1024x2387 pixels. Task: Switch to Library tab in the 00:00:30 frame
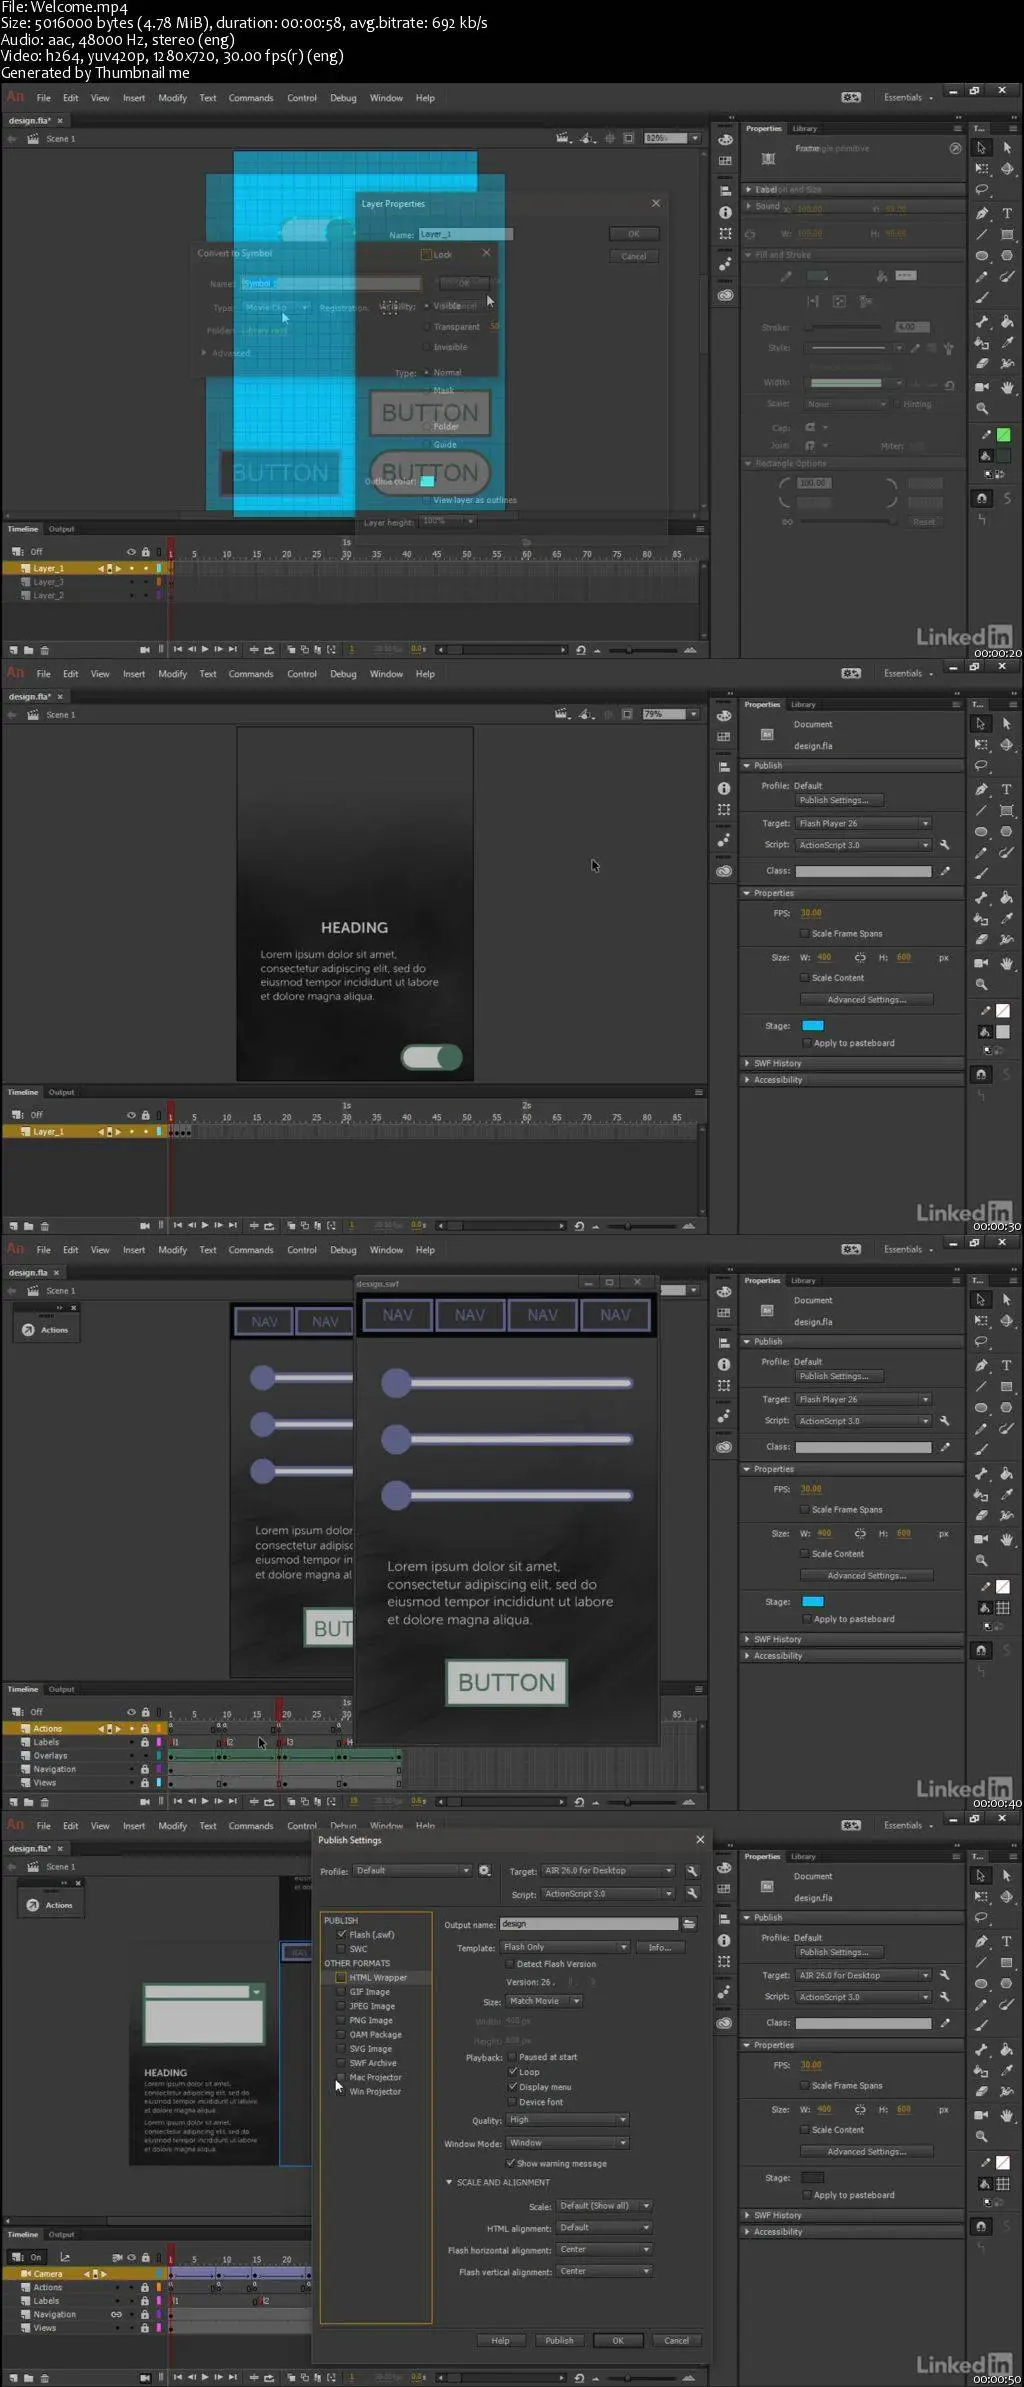(x=803, y=704)
